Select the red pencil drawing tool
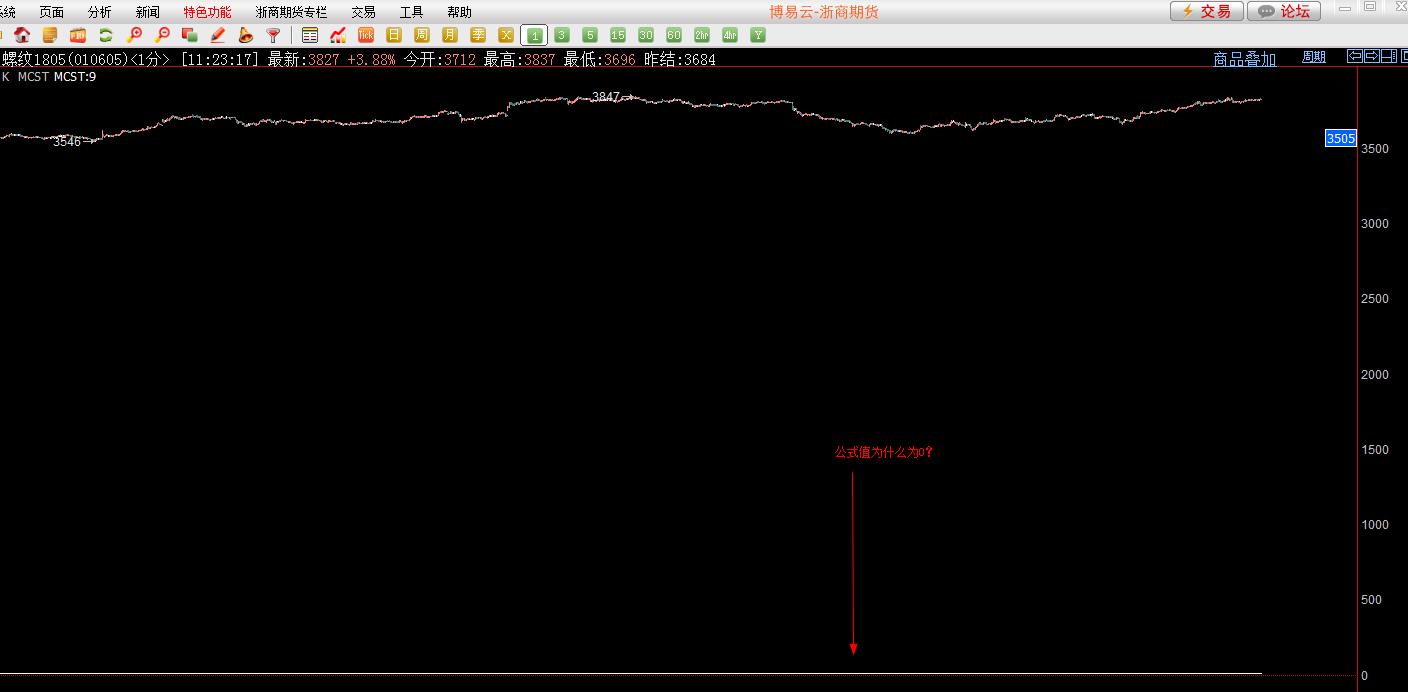This screenshot has width=1408, height=692. click(x=218, y=35)
